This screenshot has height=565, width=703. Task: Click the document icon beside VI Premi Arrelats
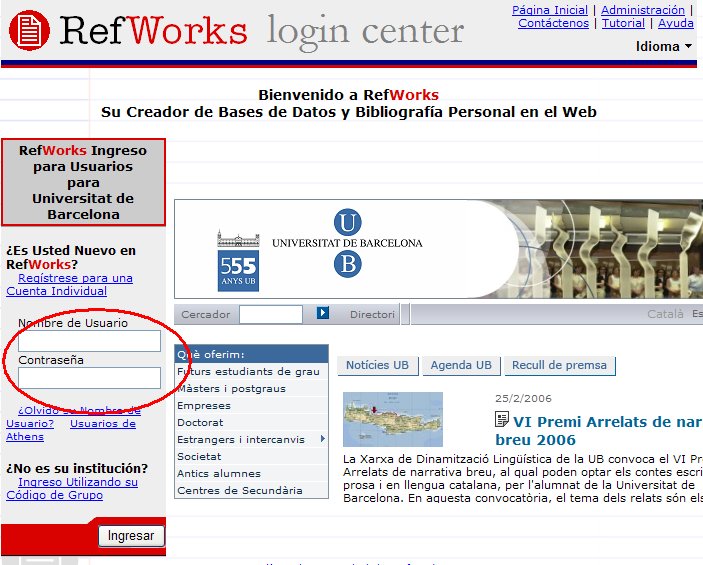pos(501,419)
